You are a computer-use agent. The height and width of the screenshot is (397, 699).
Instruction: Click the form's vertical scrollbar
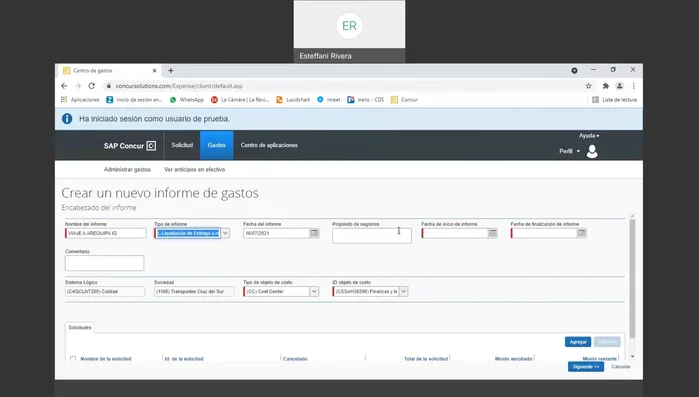[632, 278]
